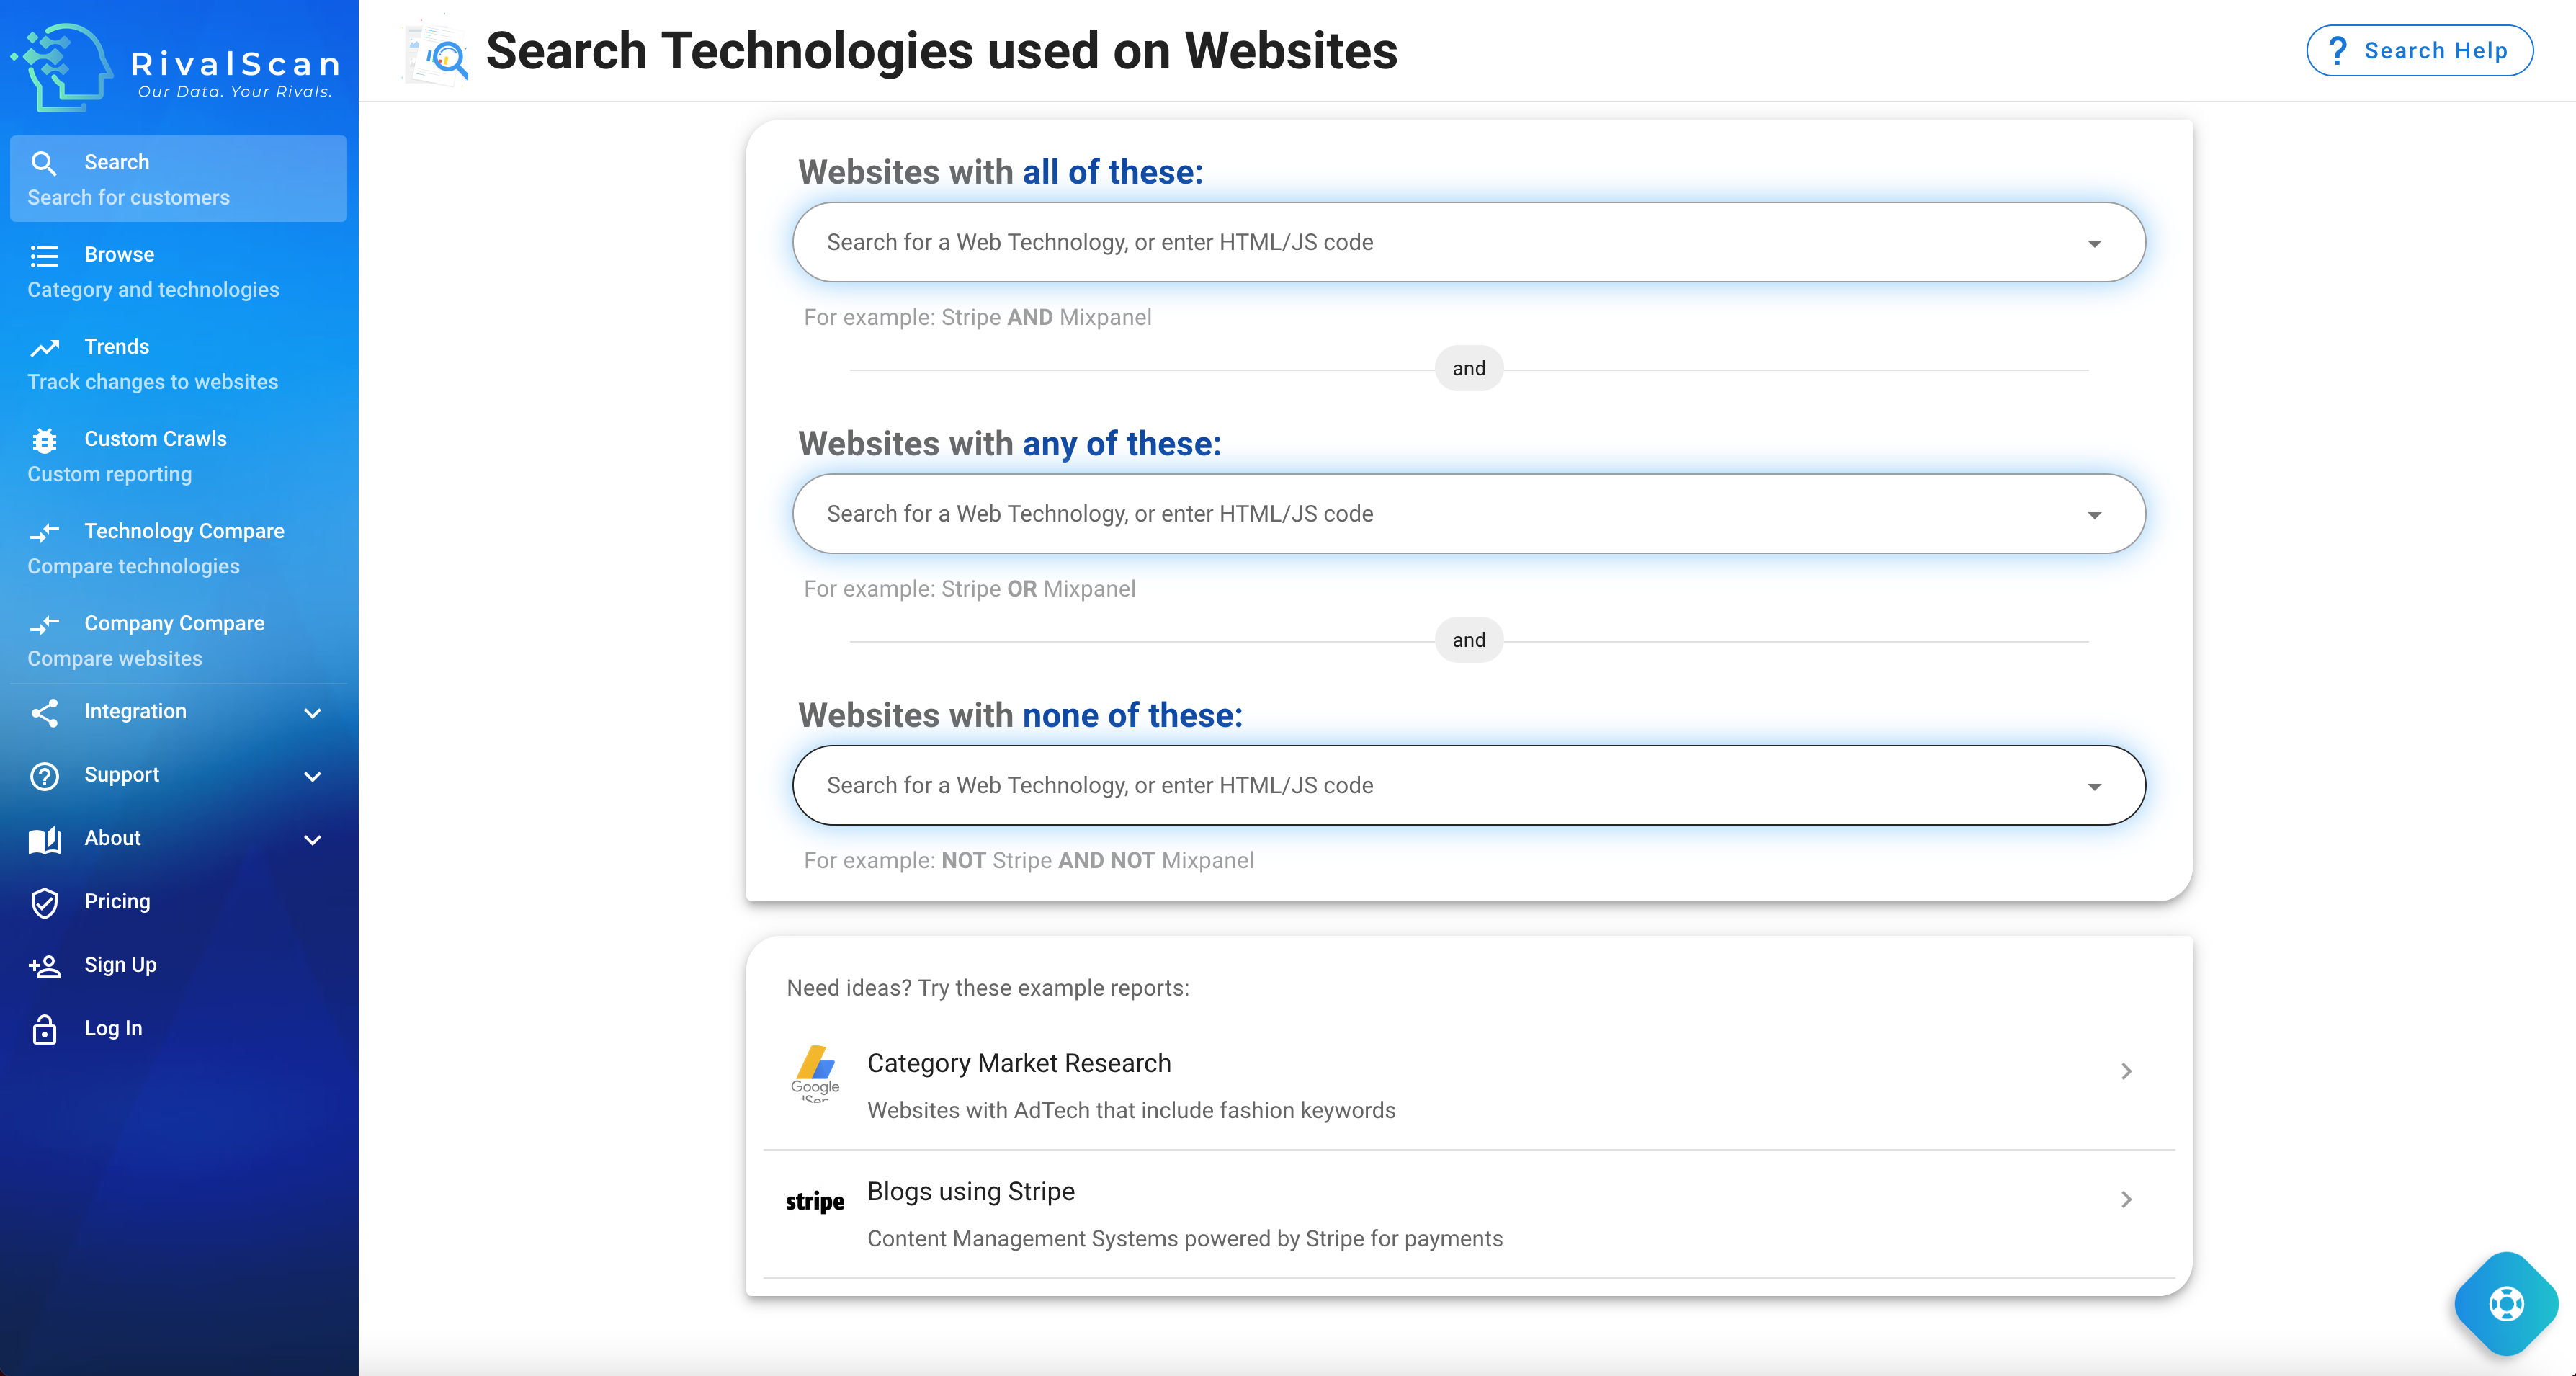The width and height of the screenshot is (2576, 1376).
Task: Click the Sign Up add-person icon
Action: tap(44, 966)
